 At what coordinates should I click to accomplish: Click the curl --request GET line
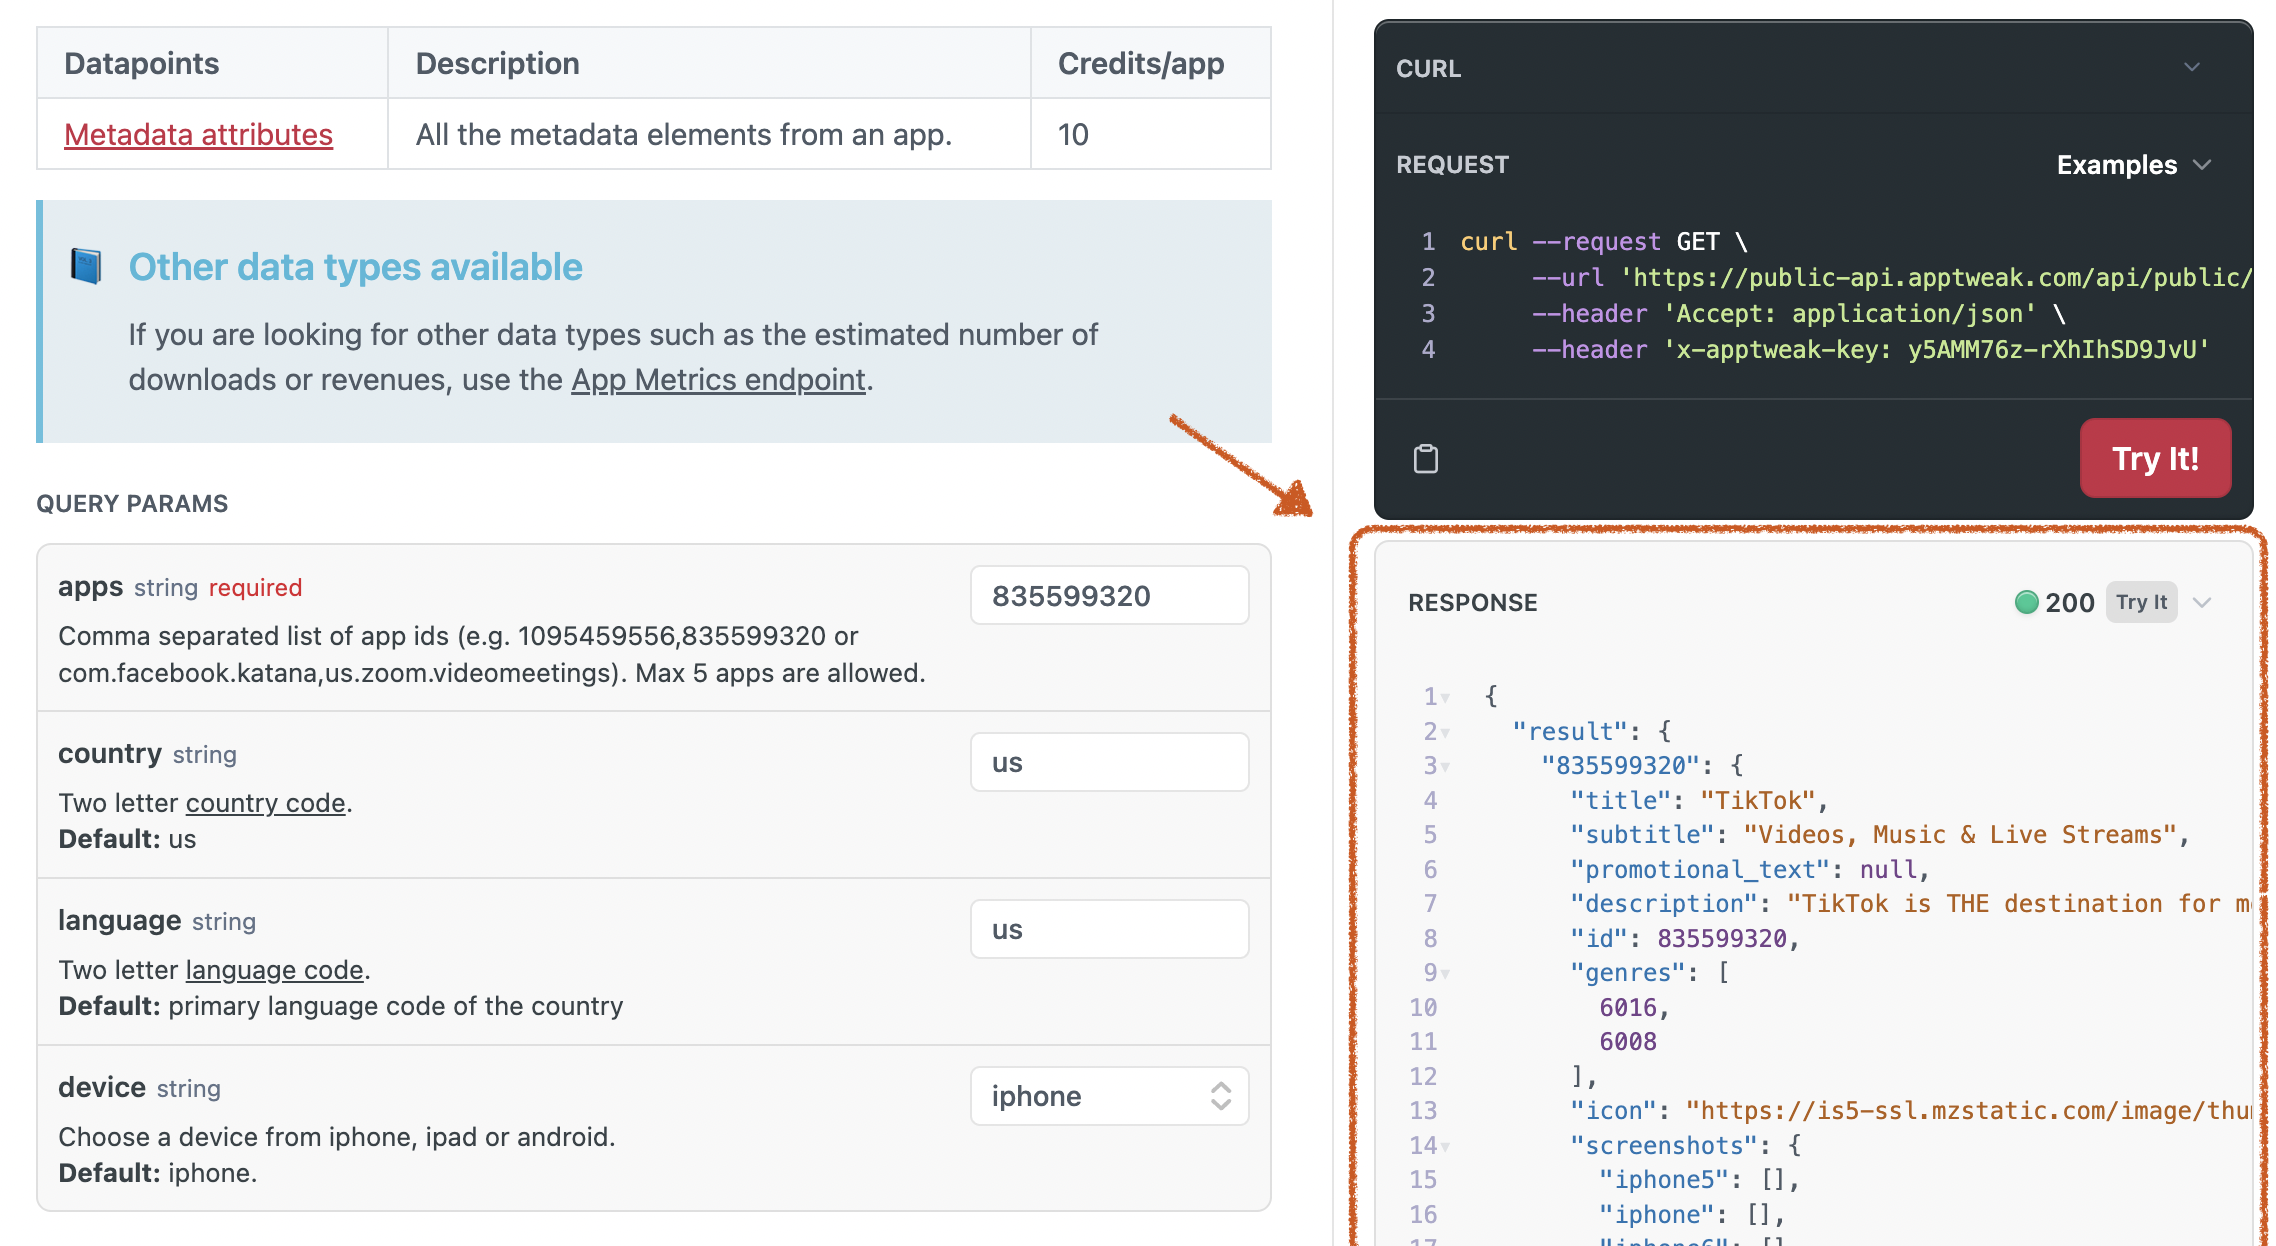[1604, 242]
